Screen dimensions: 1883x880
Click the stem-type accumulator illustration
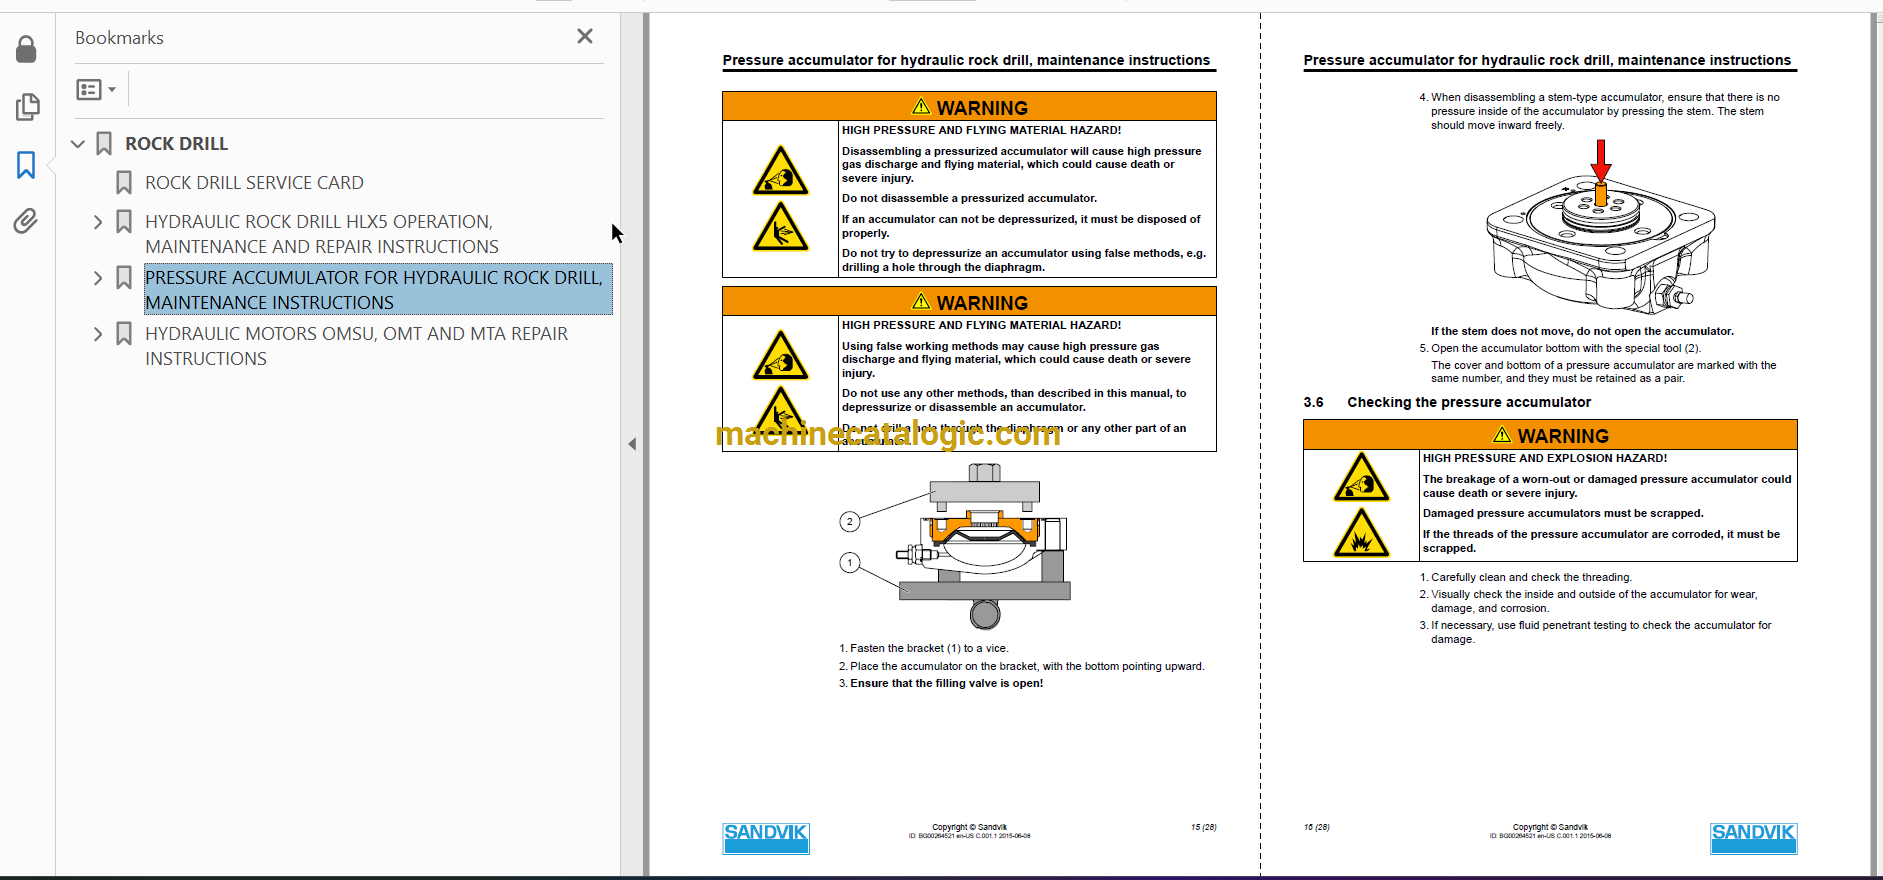tap(1600, 230)
